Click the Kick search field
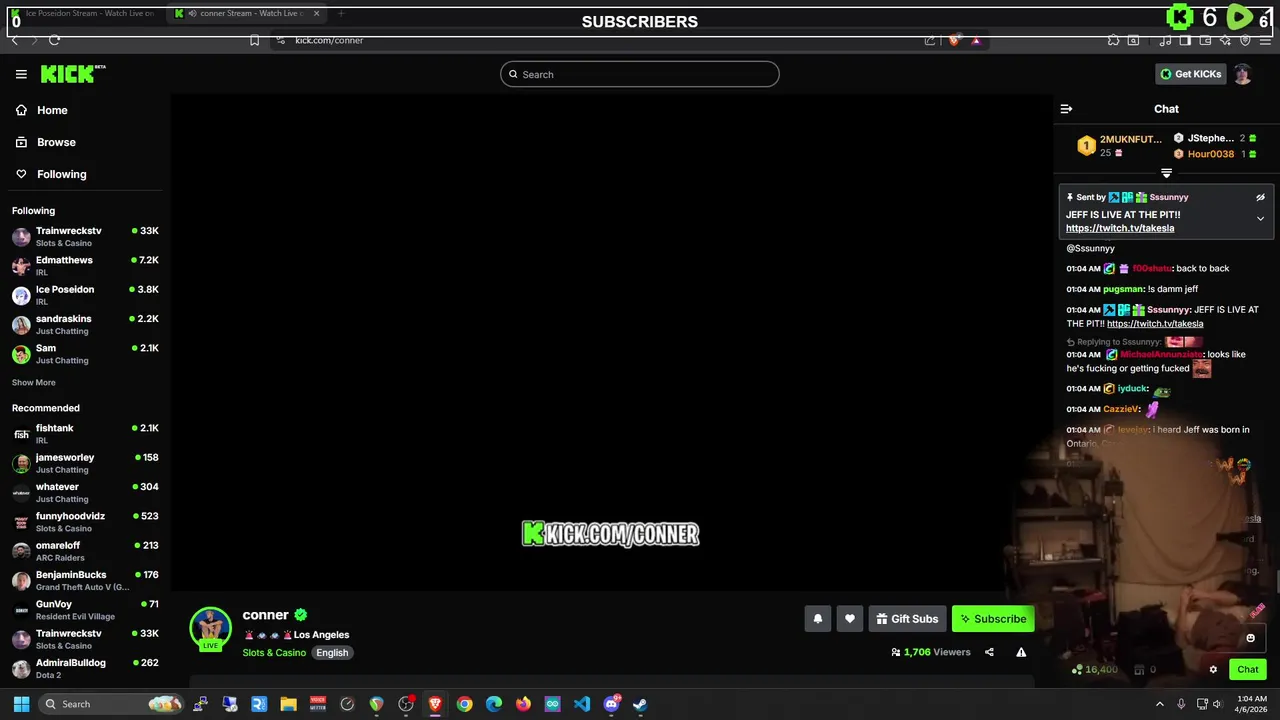The image size is (1280, 720). coord(640,74)
